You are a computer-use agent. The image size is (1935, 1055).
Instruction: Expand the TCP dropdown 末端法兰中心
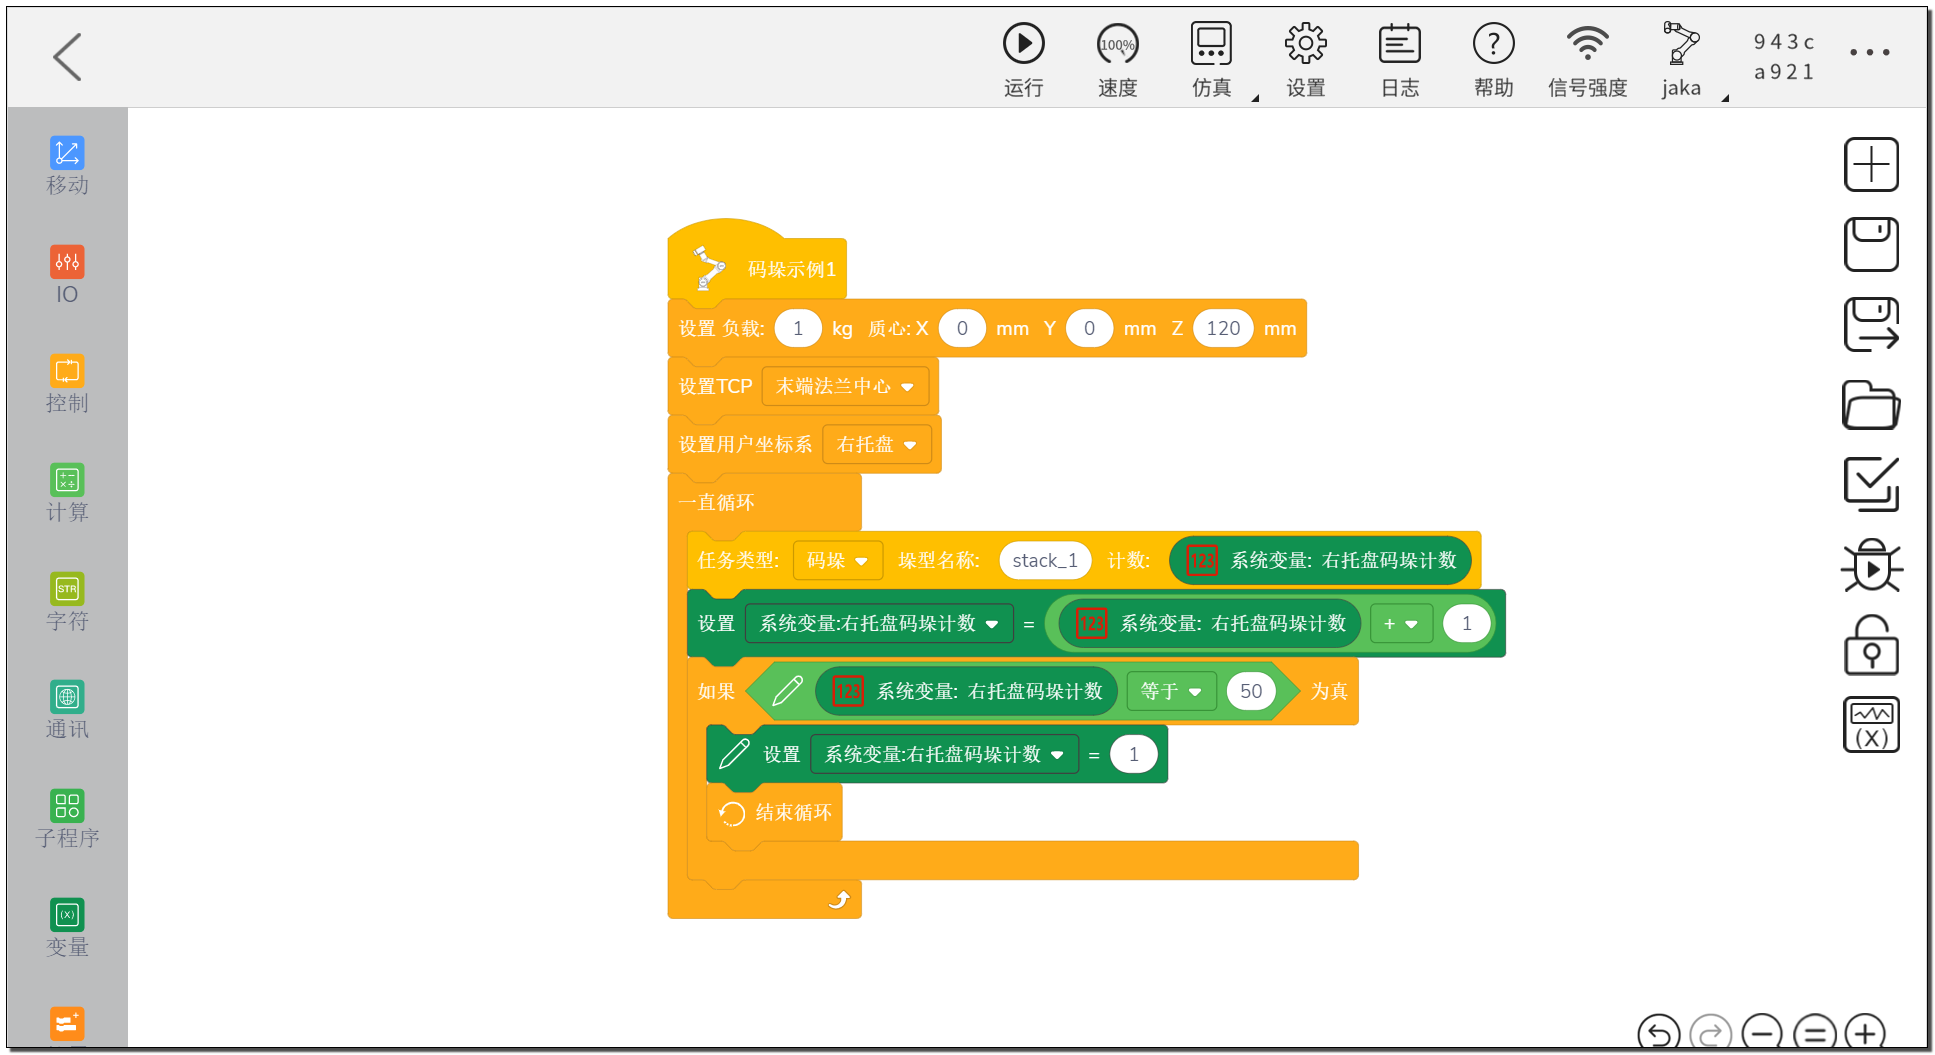[x=845, y=386]
